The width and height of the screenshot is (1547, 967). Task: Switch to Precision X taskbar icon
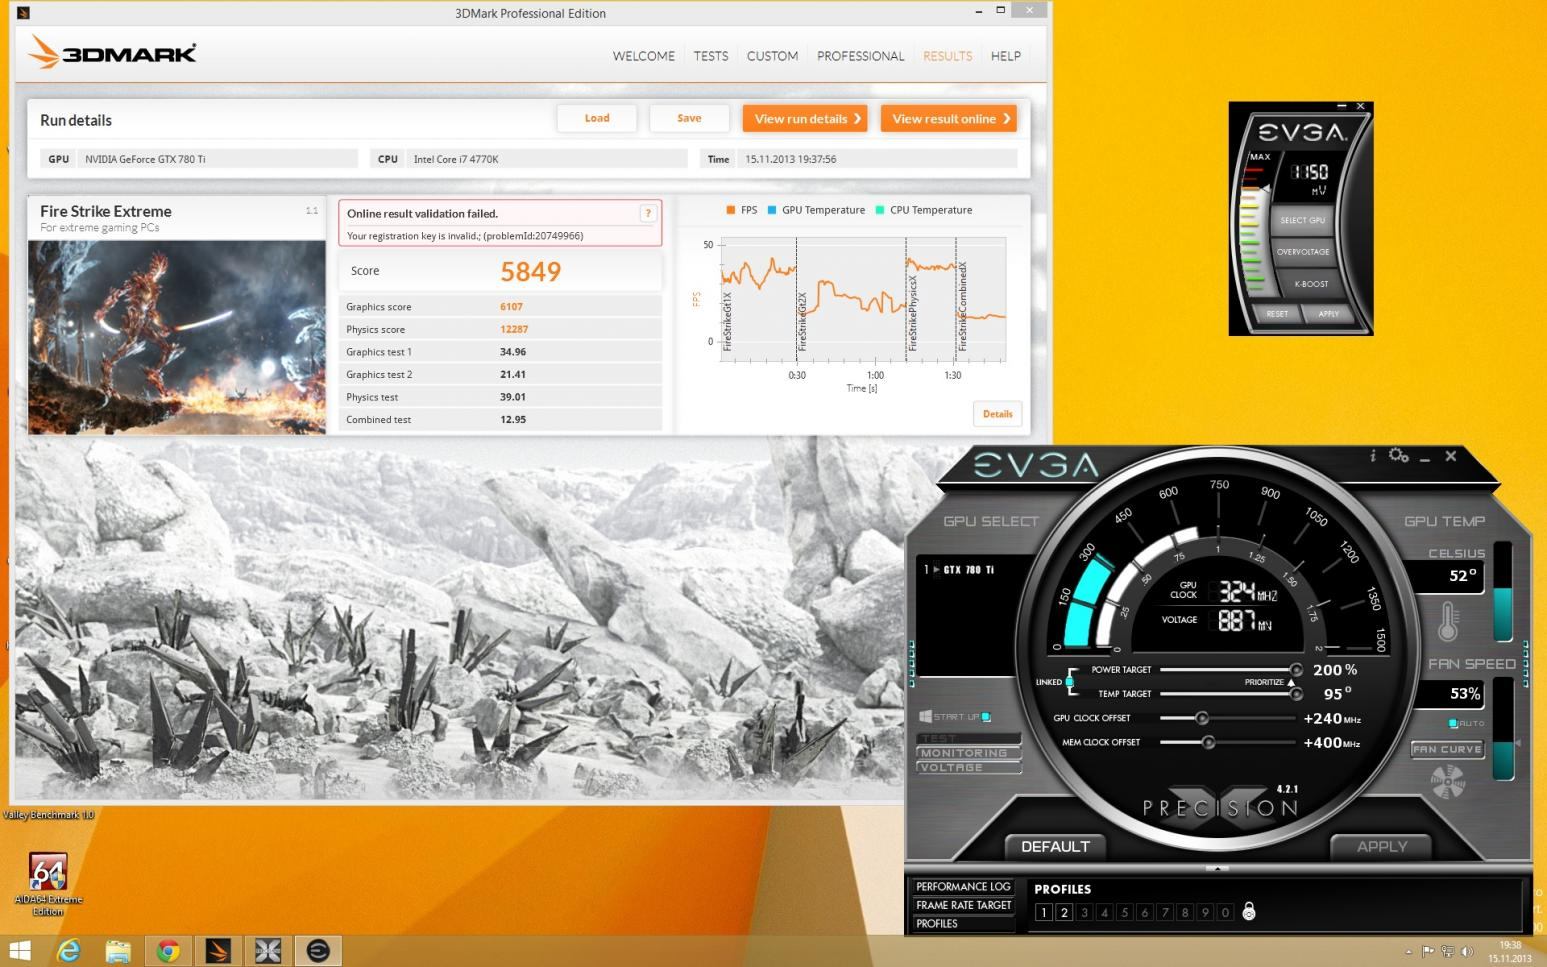coord(268,950)
